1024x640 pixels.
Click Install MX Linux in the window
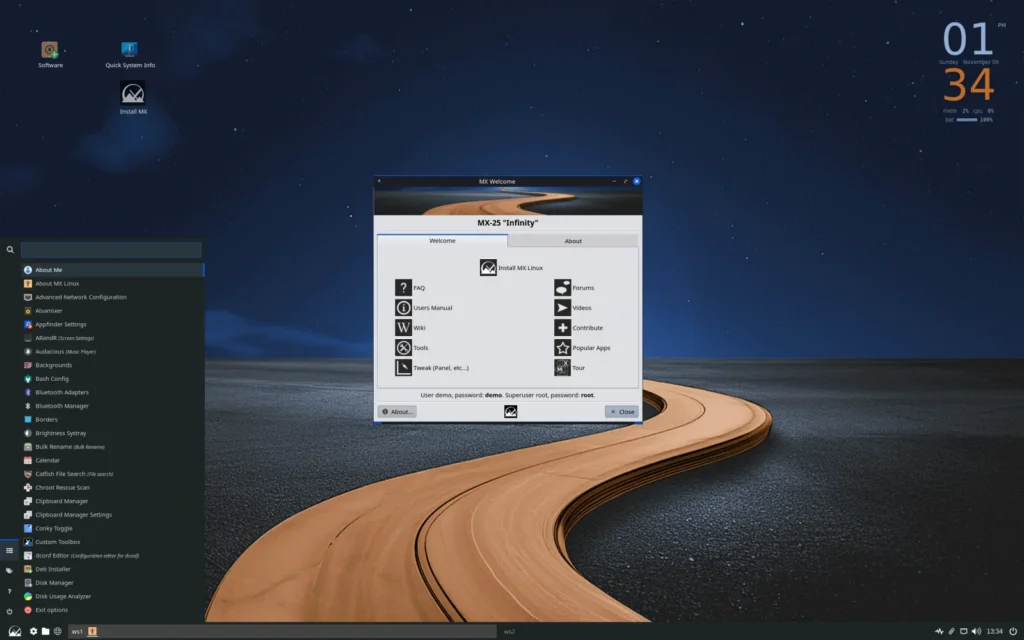pyautogui.click(x=489, y=267)
